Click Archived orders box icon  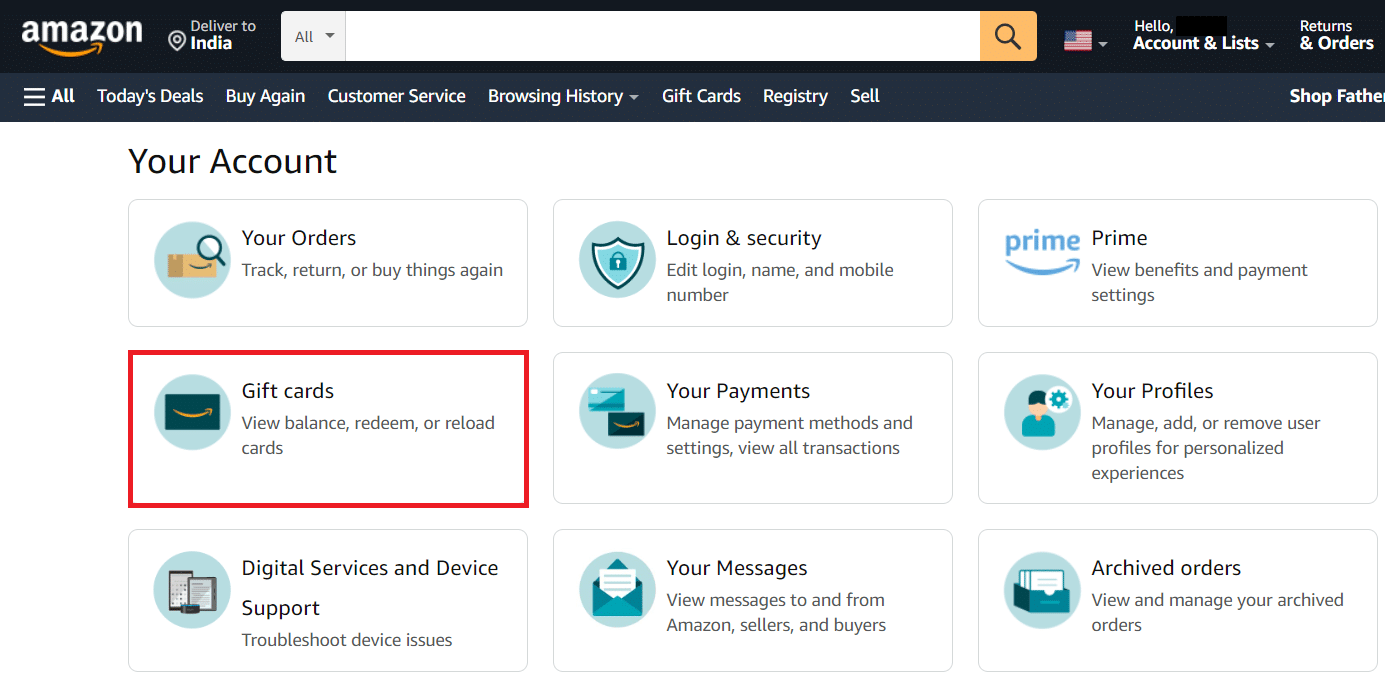(x=1042, y=589)
